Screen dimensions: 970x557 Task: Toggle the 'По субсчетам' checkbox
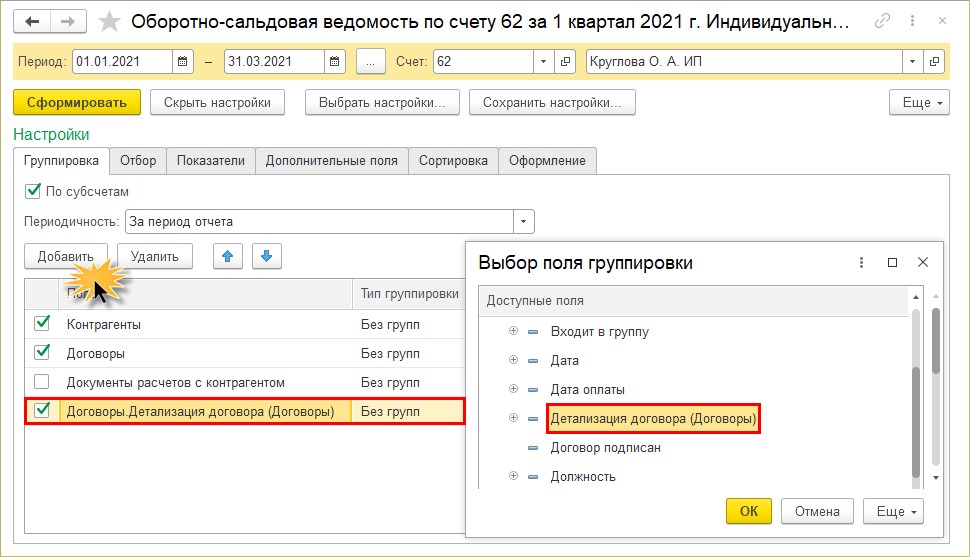click(x=33, y=191)
